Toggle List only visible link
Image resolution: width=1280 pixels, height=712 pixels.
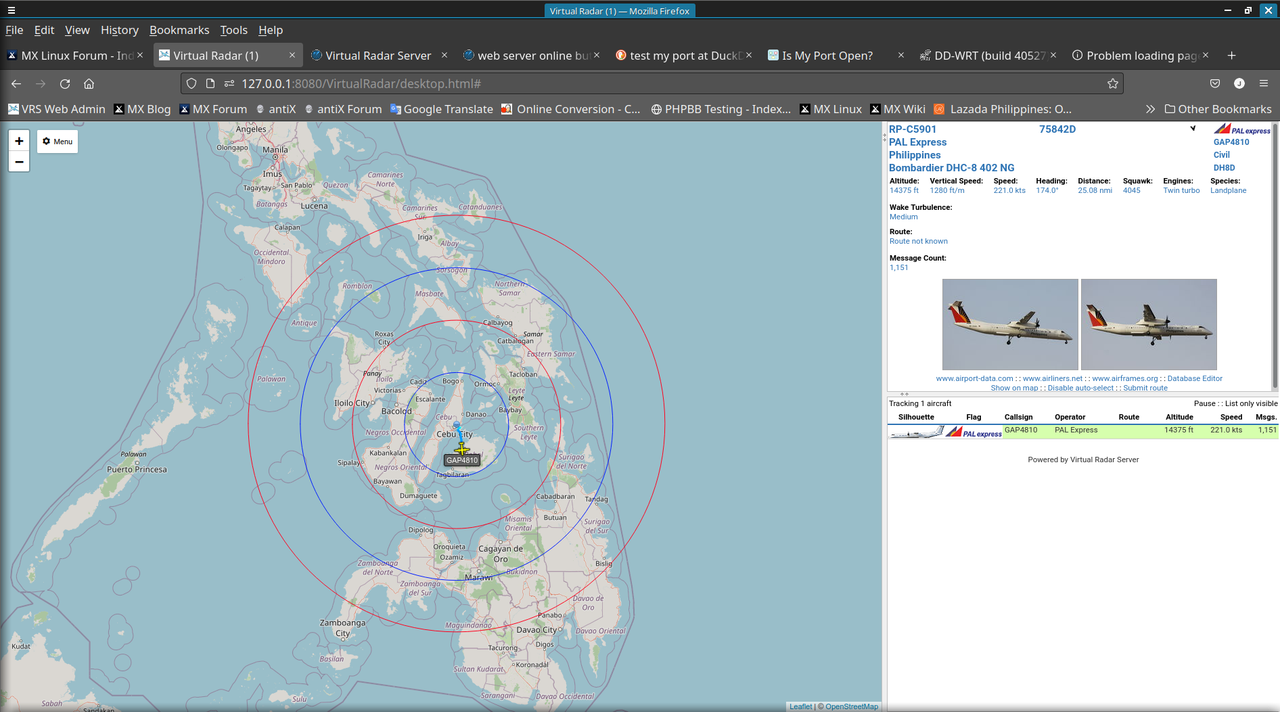[x=1251, y=404]
